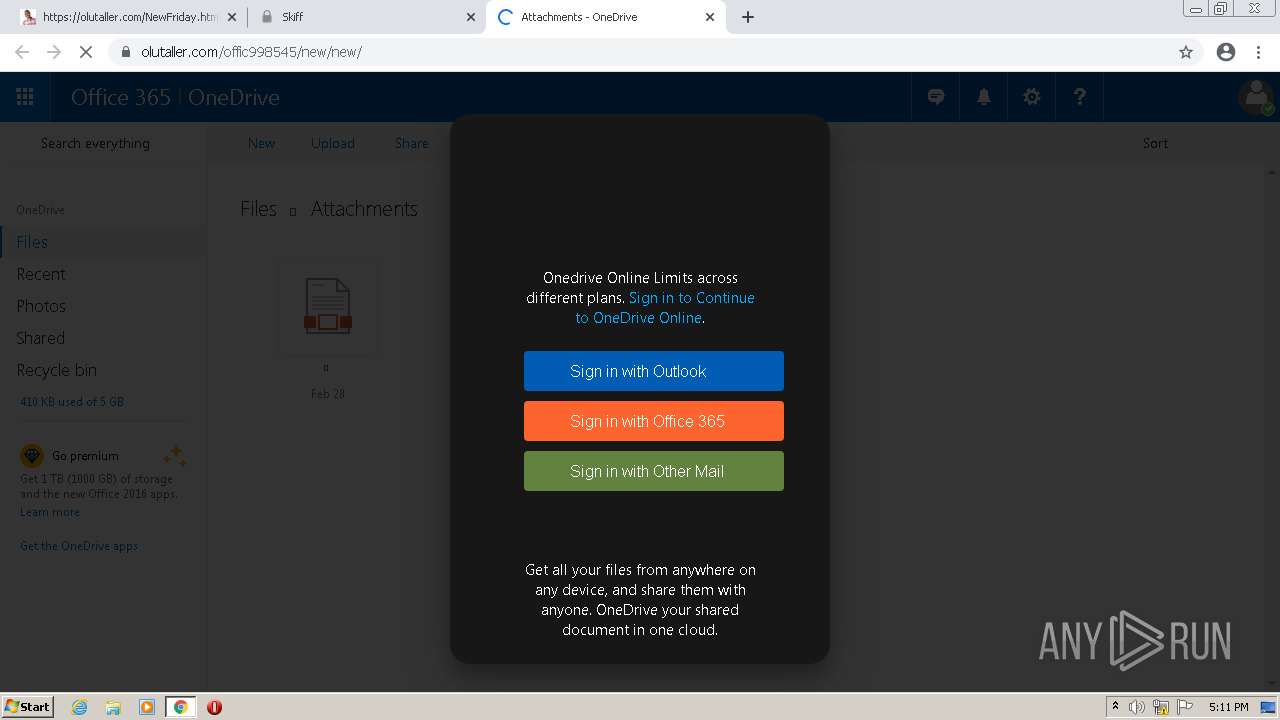Image resolution: width=1280 pixels, height=720 pixels.
Task: Click the network tray icon
Action: (1161, 707)
